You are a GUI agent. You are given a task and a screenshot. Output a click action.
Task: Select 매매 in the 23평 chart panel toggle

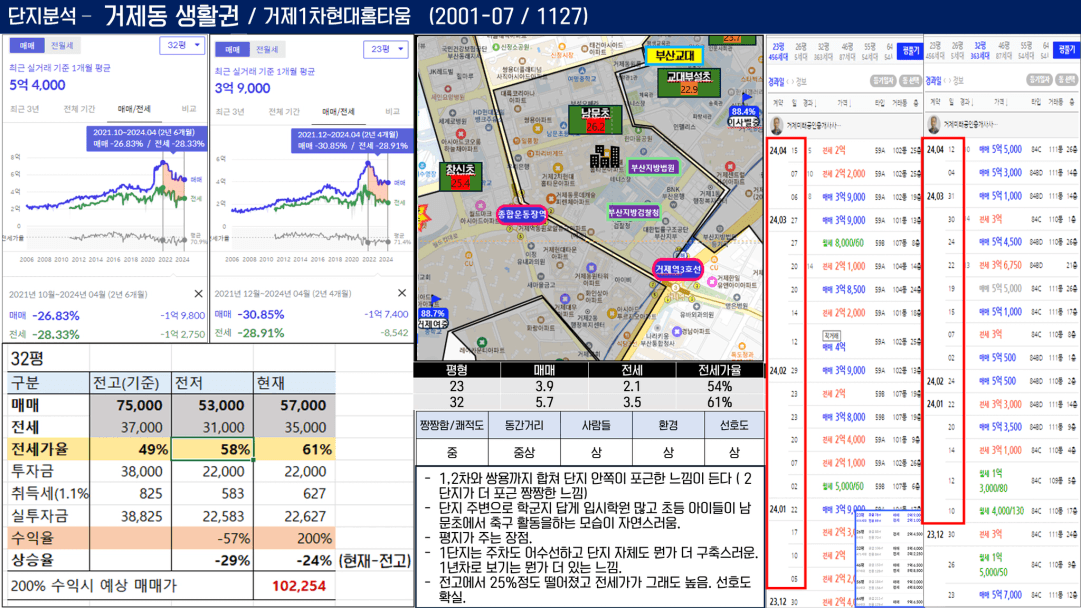[x=232, y=50]
